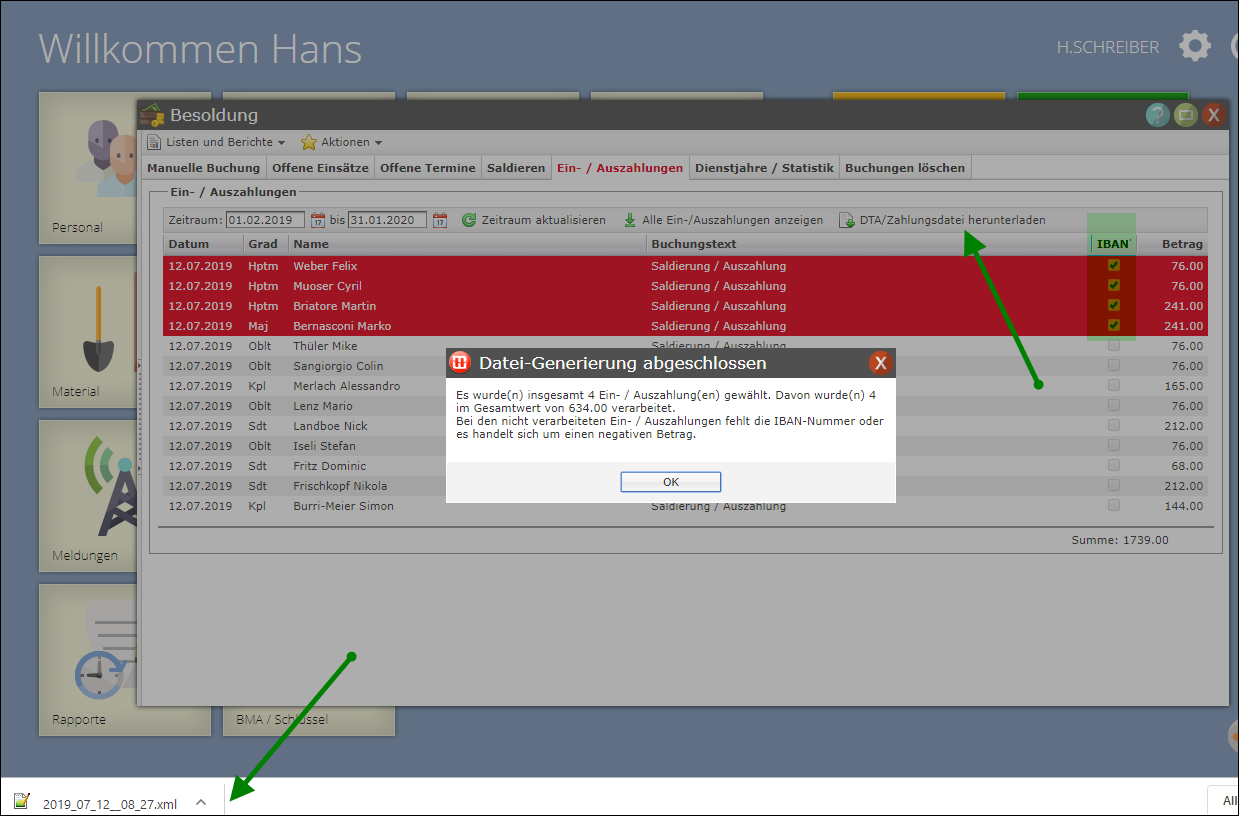1239x816 pixels.
Task: Click OK in the Datei-Generierung dialog
Action: pyautogui.click(x=670, y=482)
